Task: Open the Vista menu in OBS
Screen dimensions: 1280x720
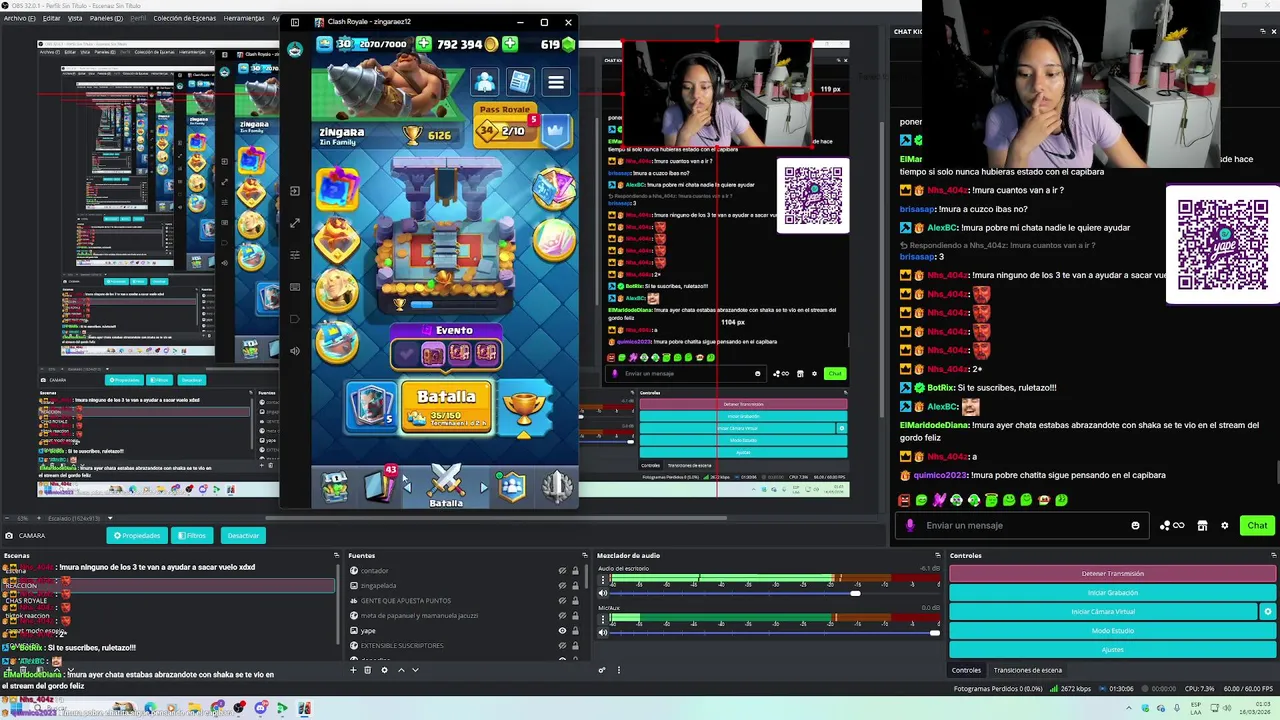Action: (x=75, y=18)
